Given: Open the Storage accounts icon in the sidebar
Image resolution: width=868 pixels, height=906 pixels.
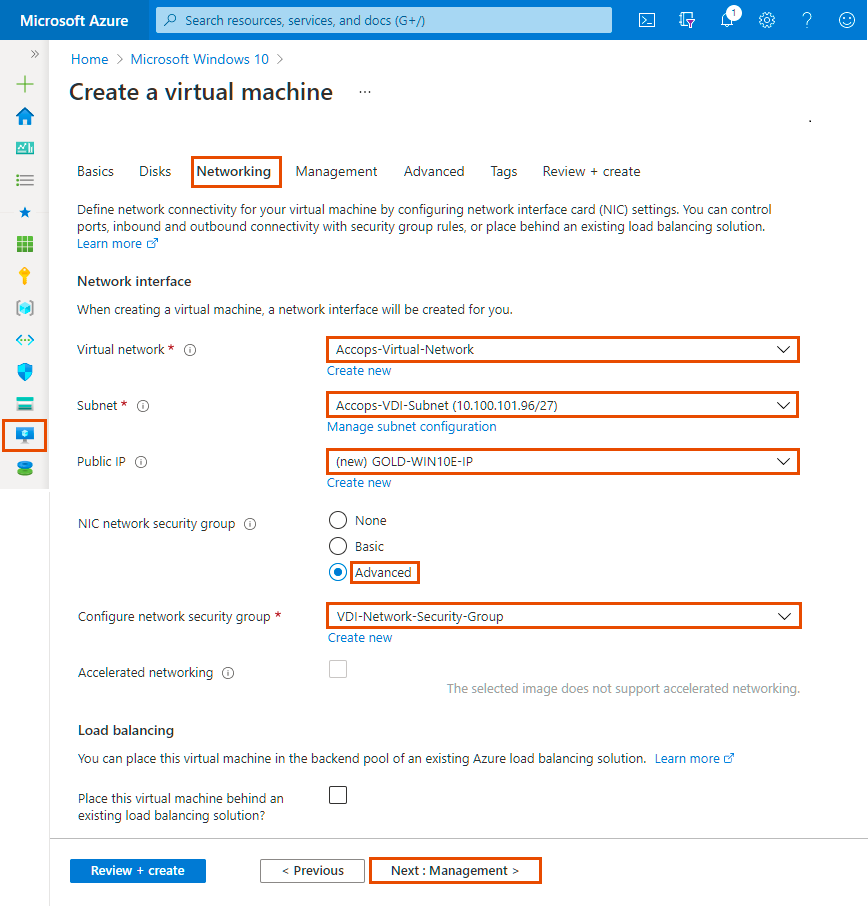Looking at the screenshot, I should click(x=25, y=403).
